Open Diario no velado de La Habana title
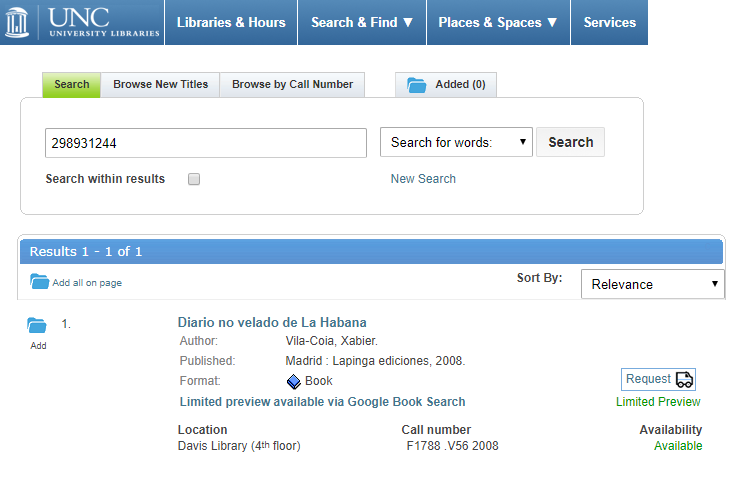Image resolution: width=733 pixels, height=482 pixels. point(272,323)
